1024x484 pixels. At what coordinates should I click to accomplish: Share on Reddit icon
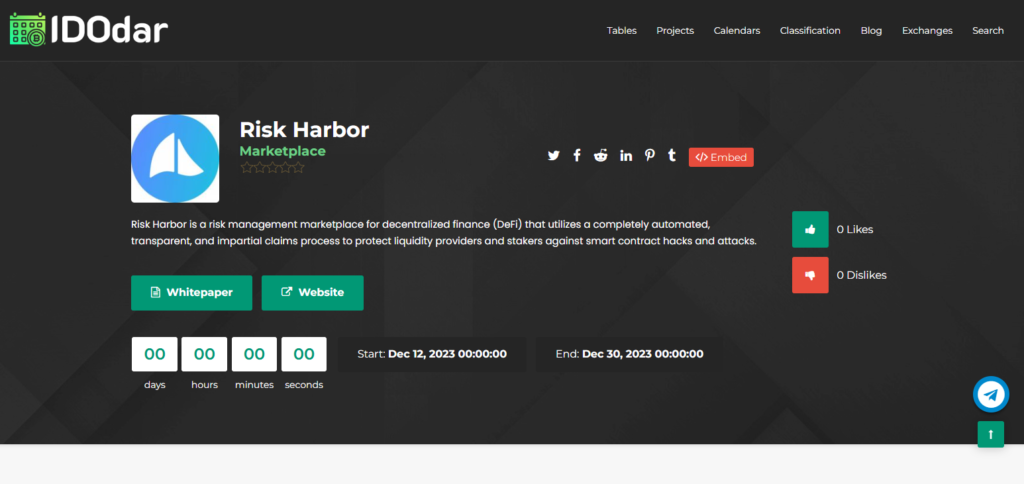pyautogui.click(x=601, y=155)
